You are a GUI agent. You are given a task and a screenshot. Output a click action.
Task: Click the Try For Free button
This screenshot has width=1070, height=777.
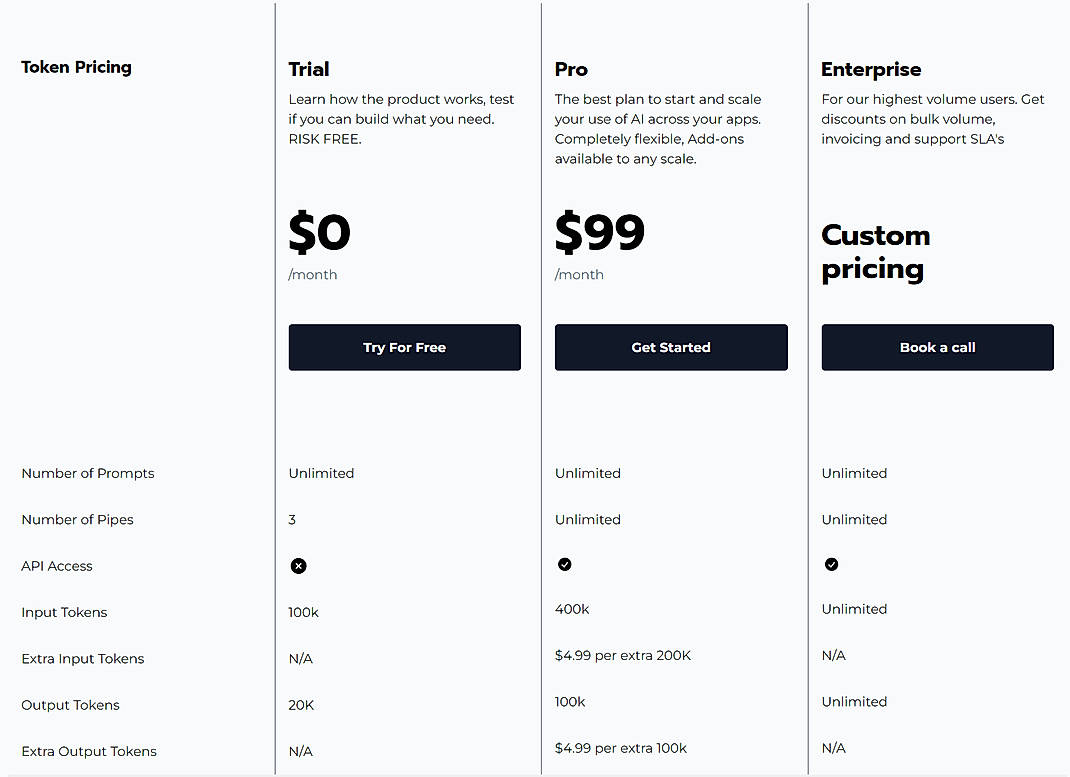[x=404, y=347]
